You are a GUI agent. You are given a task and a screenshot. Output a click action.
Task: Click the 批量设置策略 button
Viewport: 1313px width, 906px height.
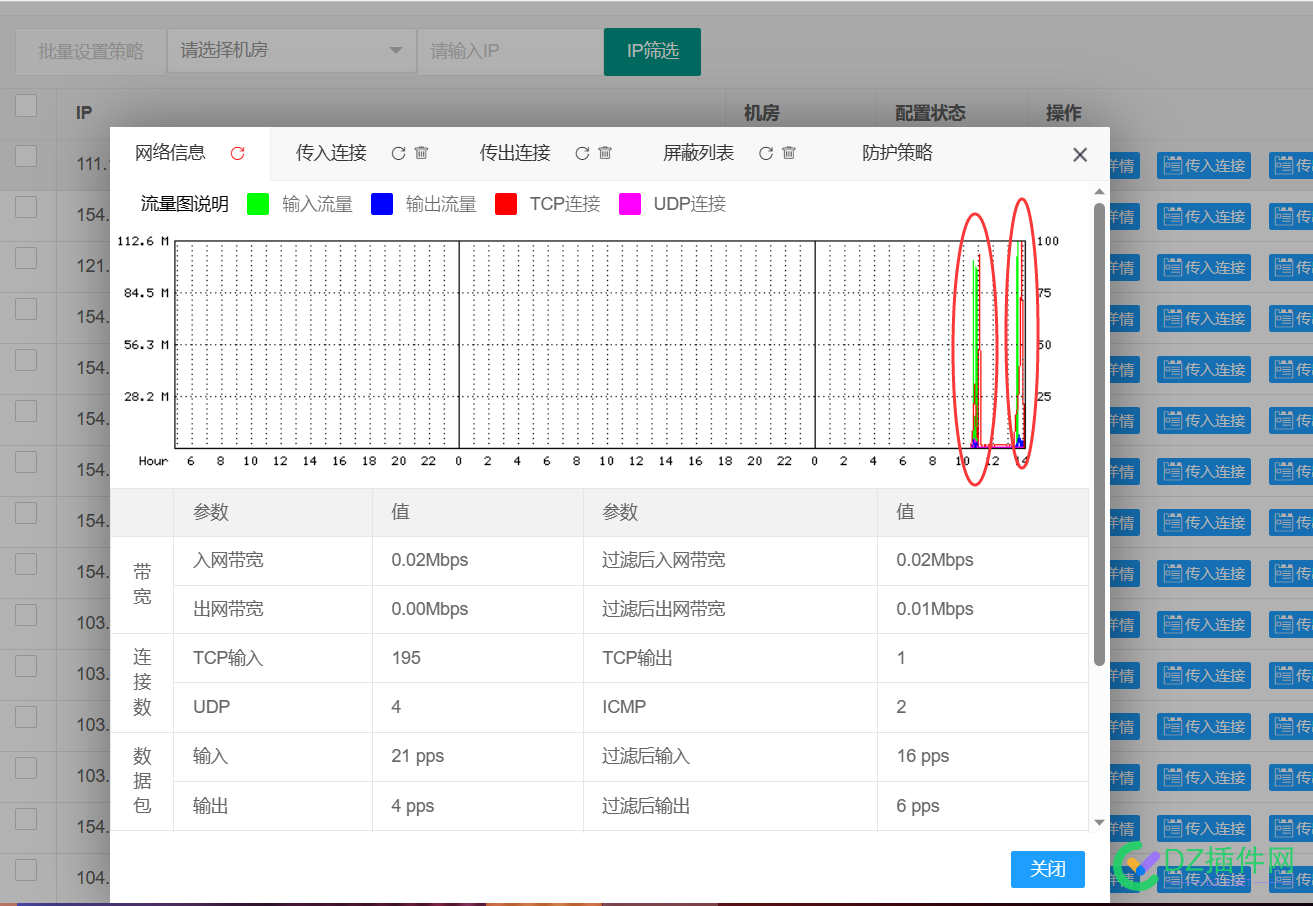point(91,51)
